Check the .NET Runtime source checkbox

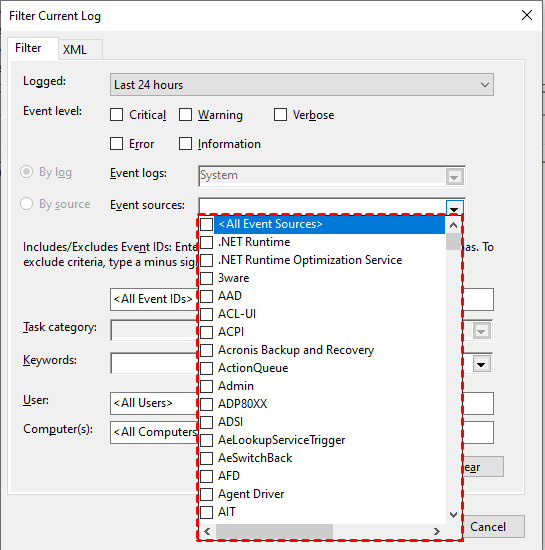click(207, 242)
